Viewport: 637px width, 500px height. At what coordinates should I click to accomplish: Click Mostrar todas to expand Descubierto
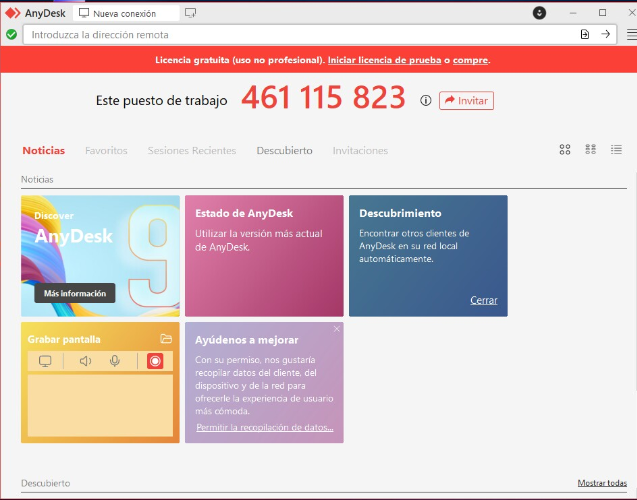[602, 483]
